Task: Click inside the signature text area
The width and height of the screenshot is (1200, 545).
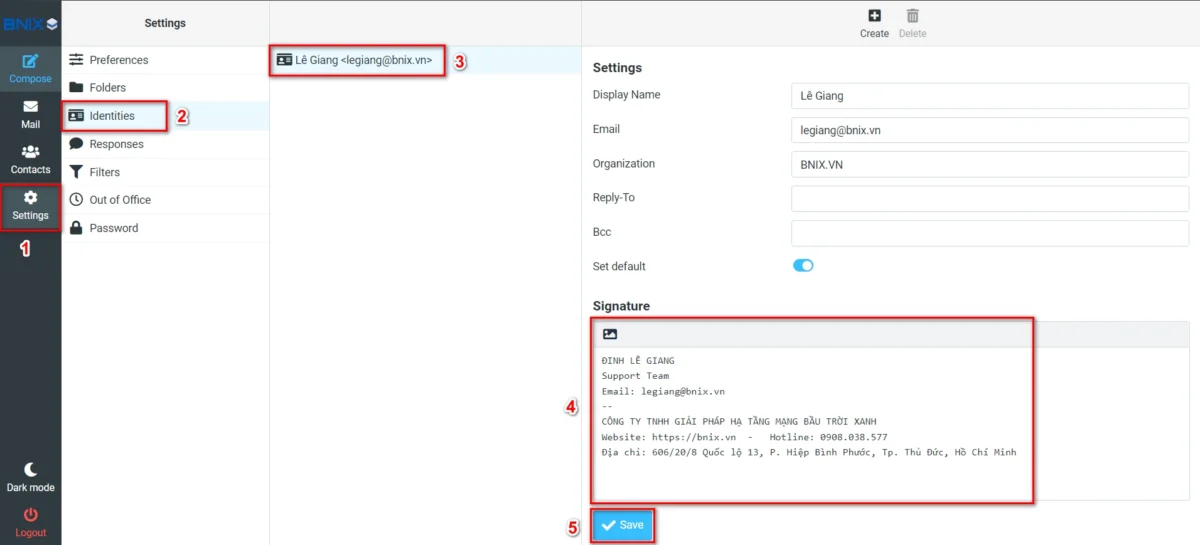Action: point(890,423)
